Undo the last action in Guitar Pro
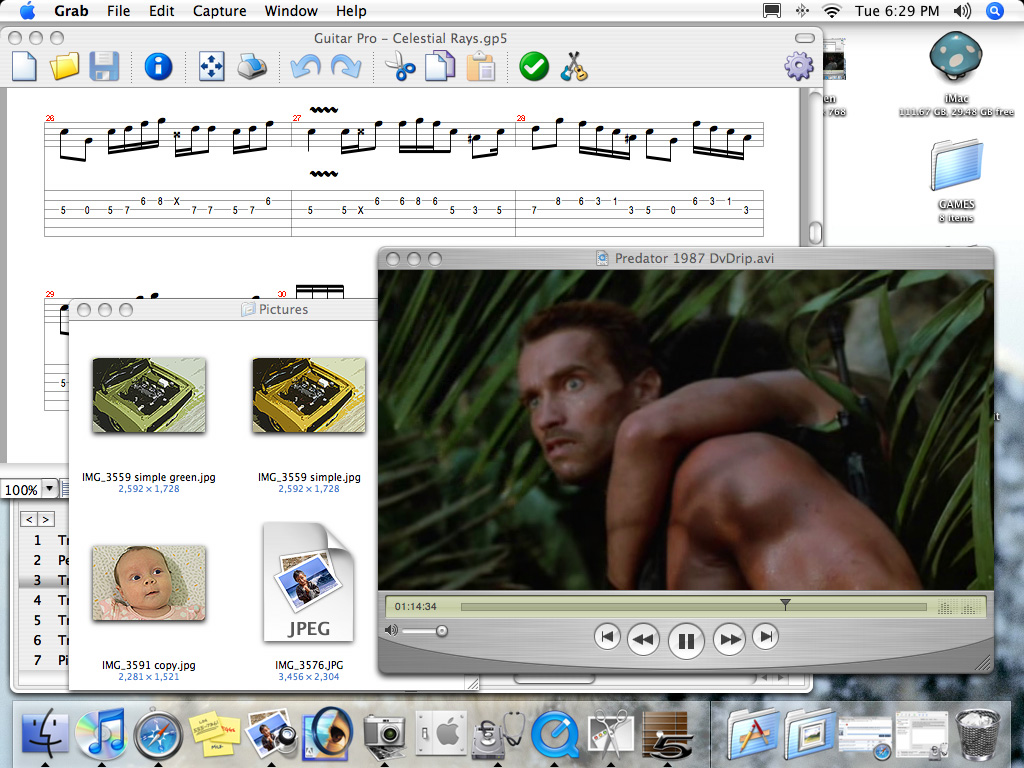The image size is (1024, 768). 306,67
